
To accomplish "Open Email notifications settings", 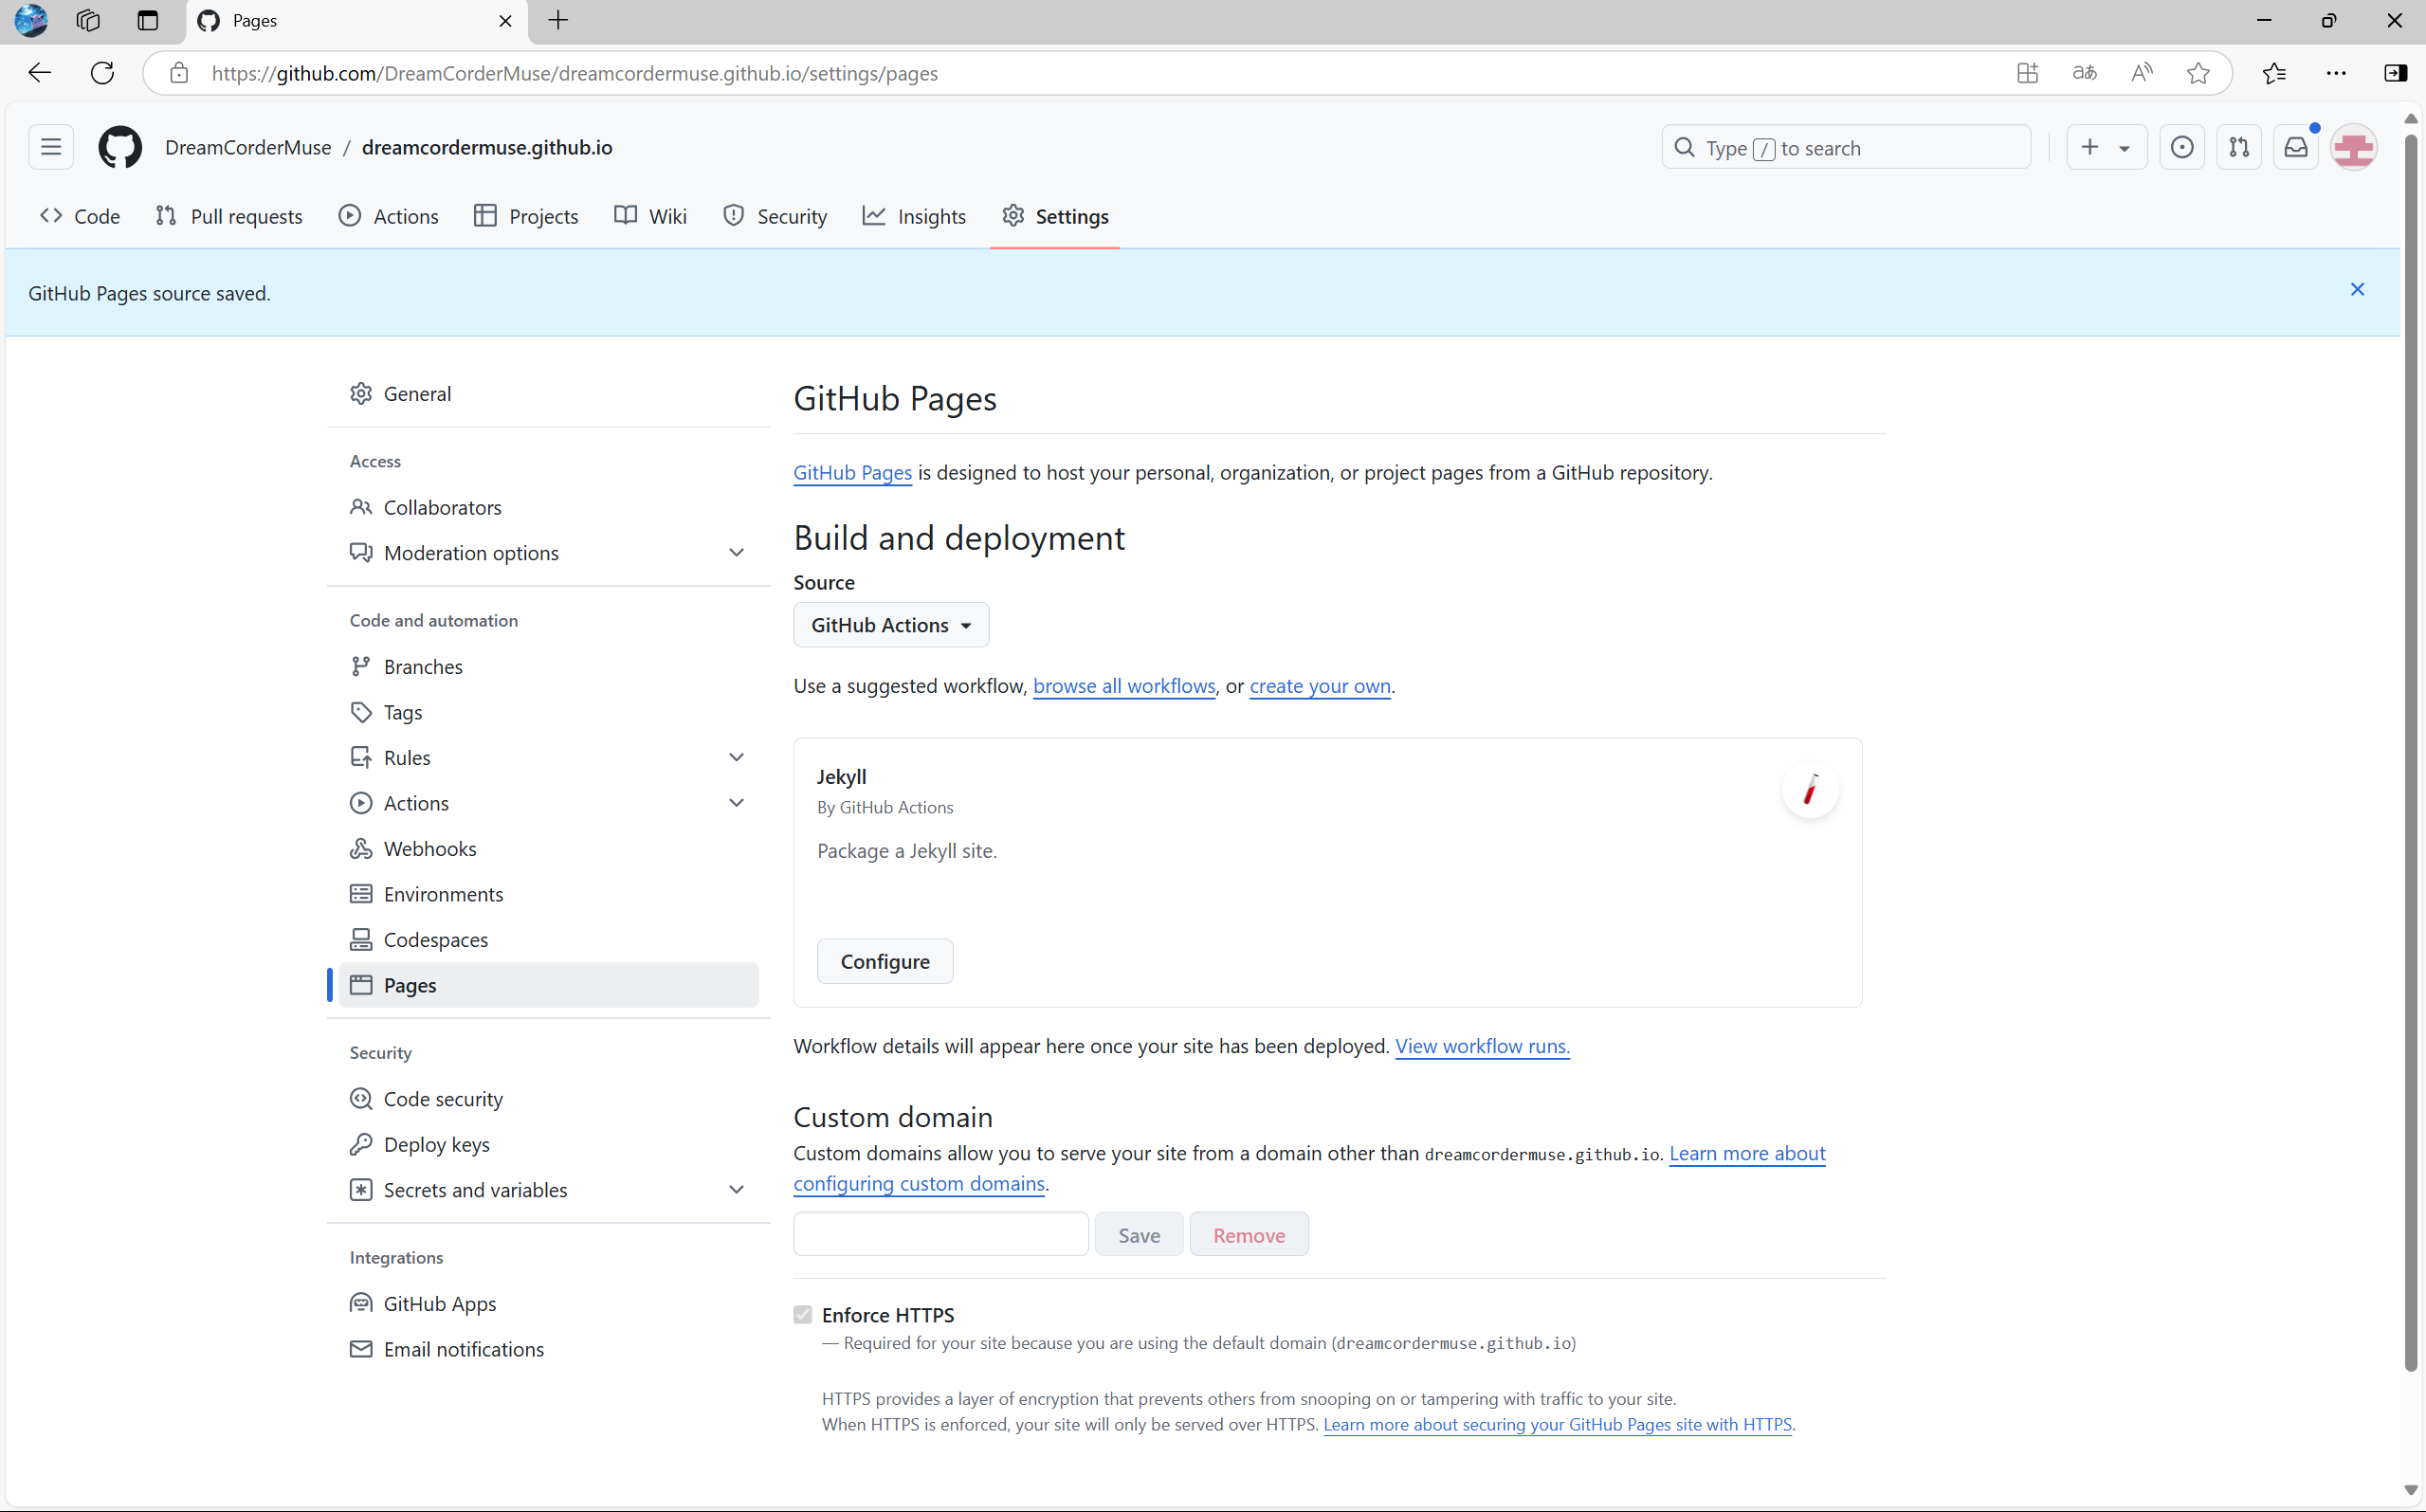I will 548,1349.
